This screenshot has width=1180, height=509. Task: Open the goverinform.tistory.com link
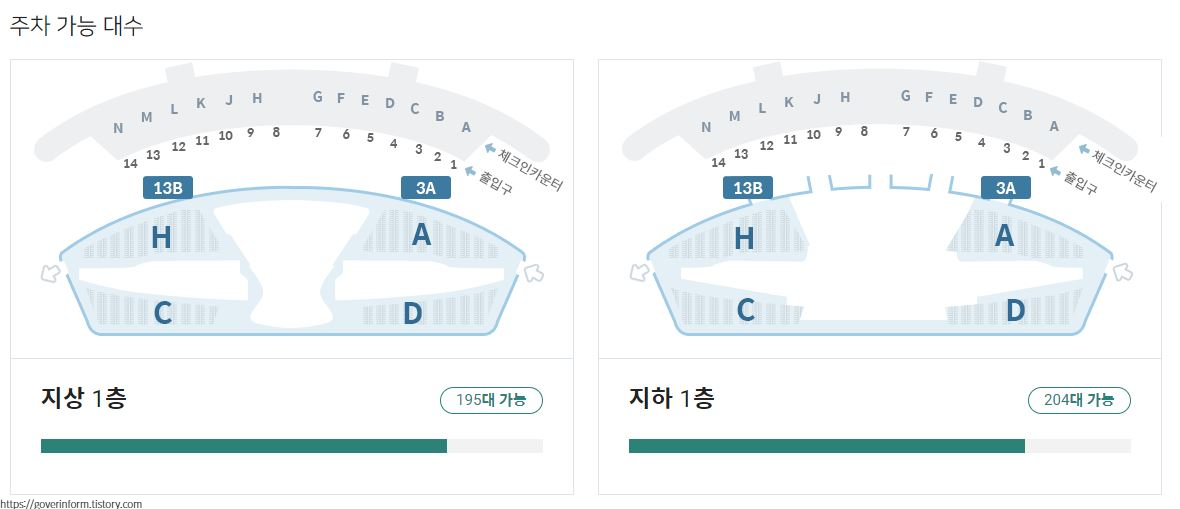pos(71,504)
